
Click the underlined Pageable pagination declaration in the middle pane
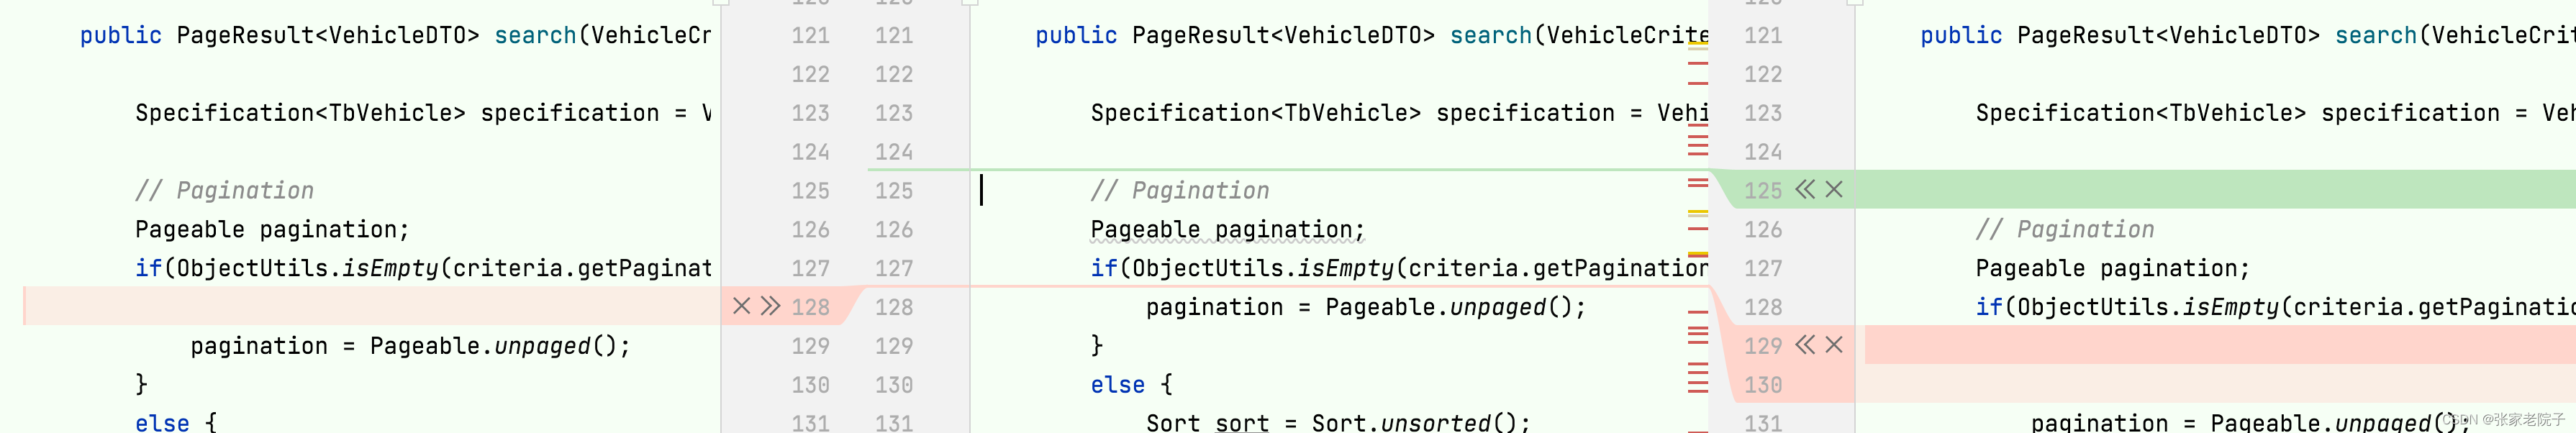pos(1227,229)
